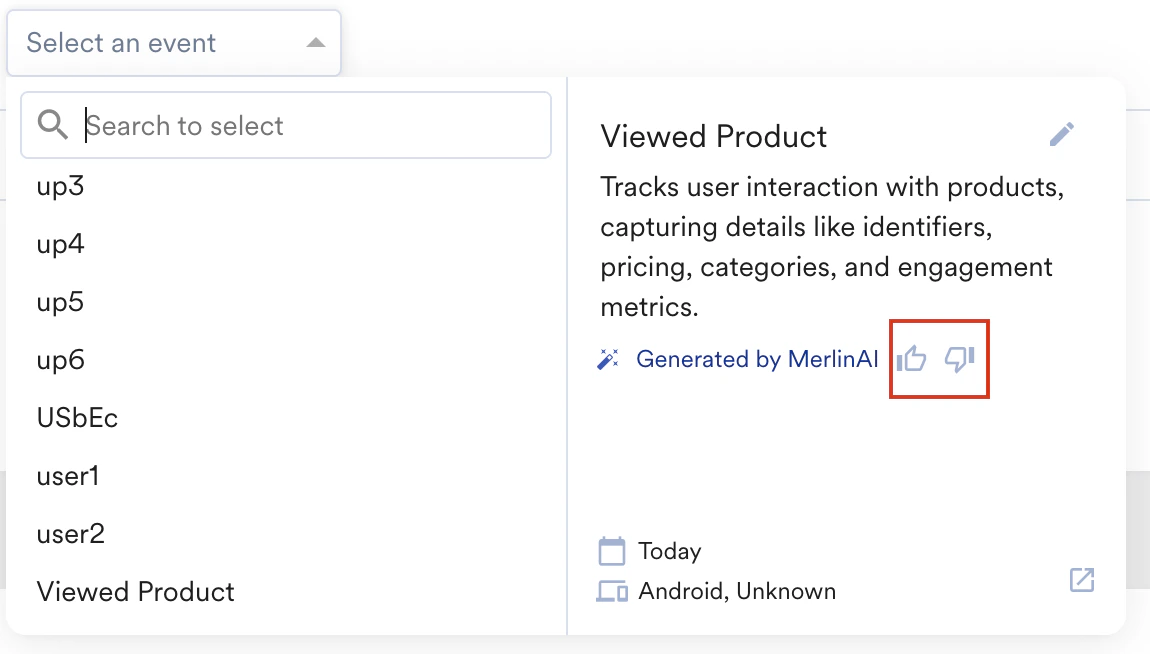
Task: Open Viewed Product via the external link icon
Action: [x=1082, y=579]
